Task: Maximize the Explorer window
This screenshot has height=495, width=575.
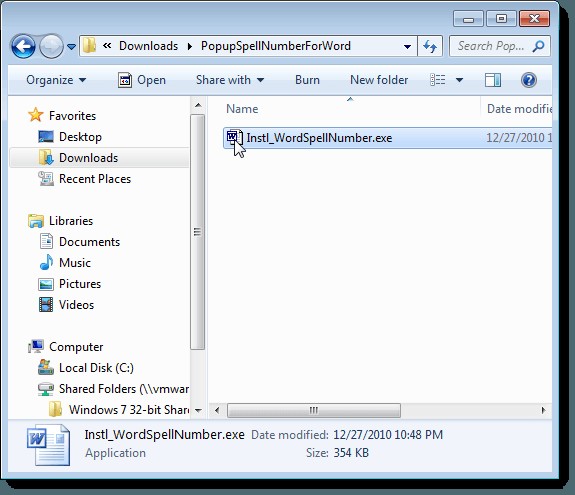Action: [501, 19]
